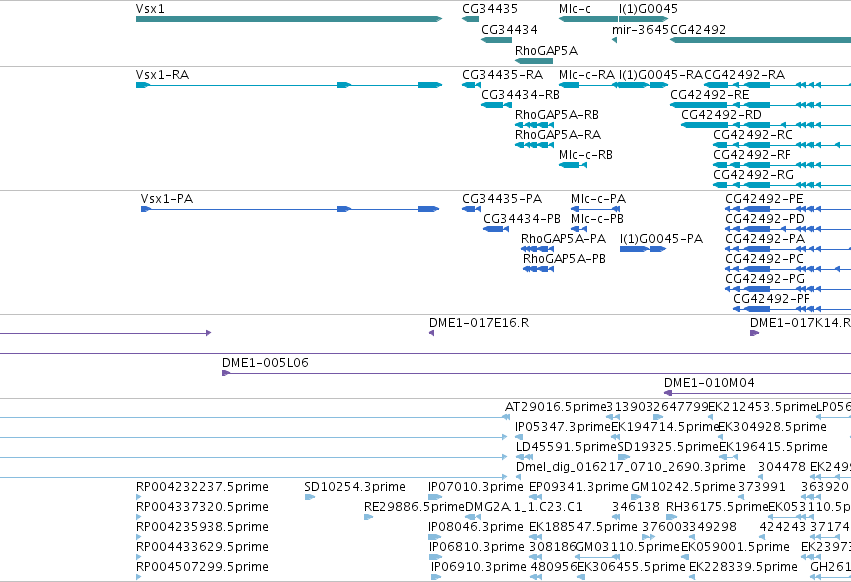Image resolution: width=851 pixels, height=582 pixels.
Task: Select transcript CG42492-RF
Action: [x=782, y=165]
